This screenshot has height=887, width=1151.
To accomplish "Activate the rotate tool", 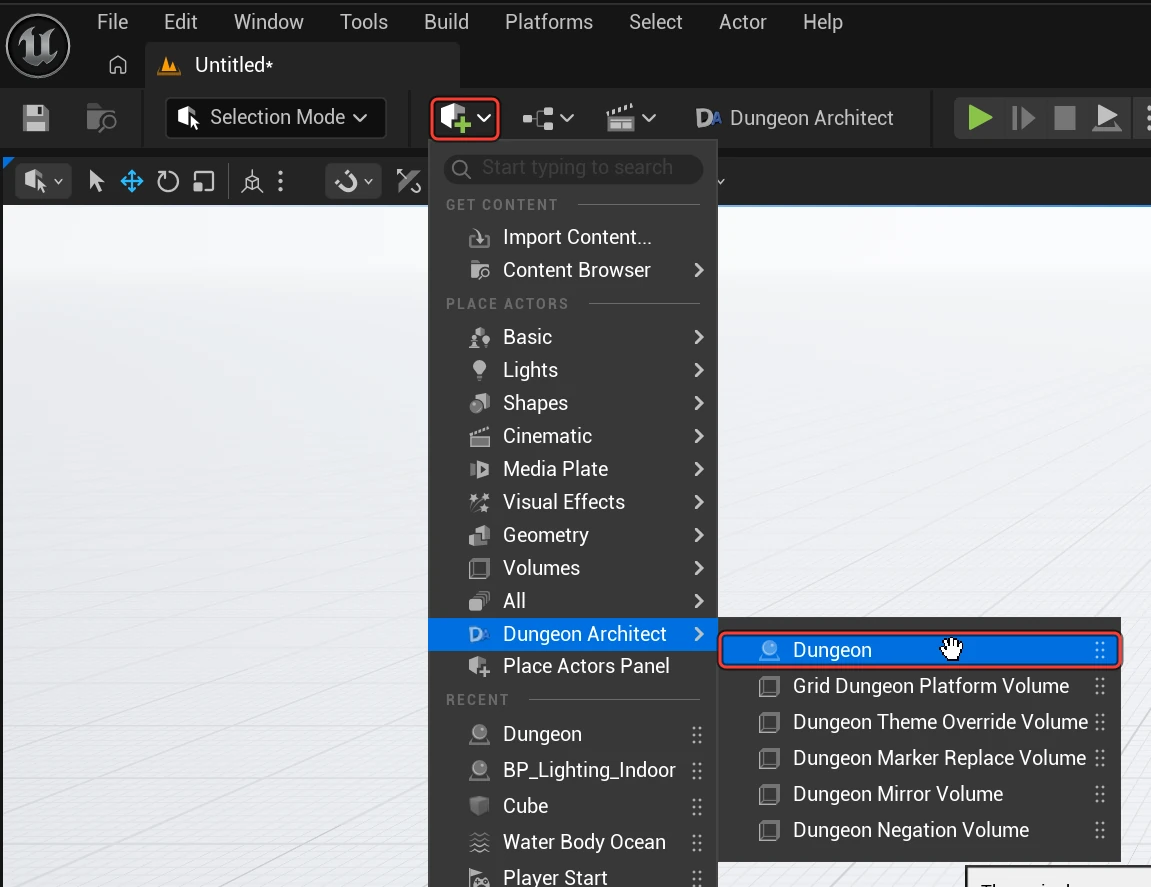I will coord(168,181).
